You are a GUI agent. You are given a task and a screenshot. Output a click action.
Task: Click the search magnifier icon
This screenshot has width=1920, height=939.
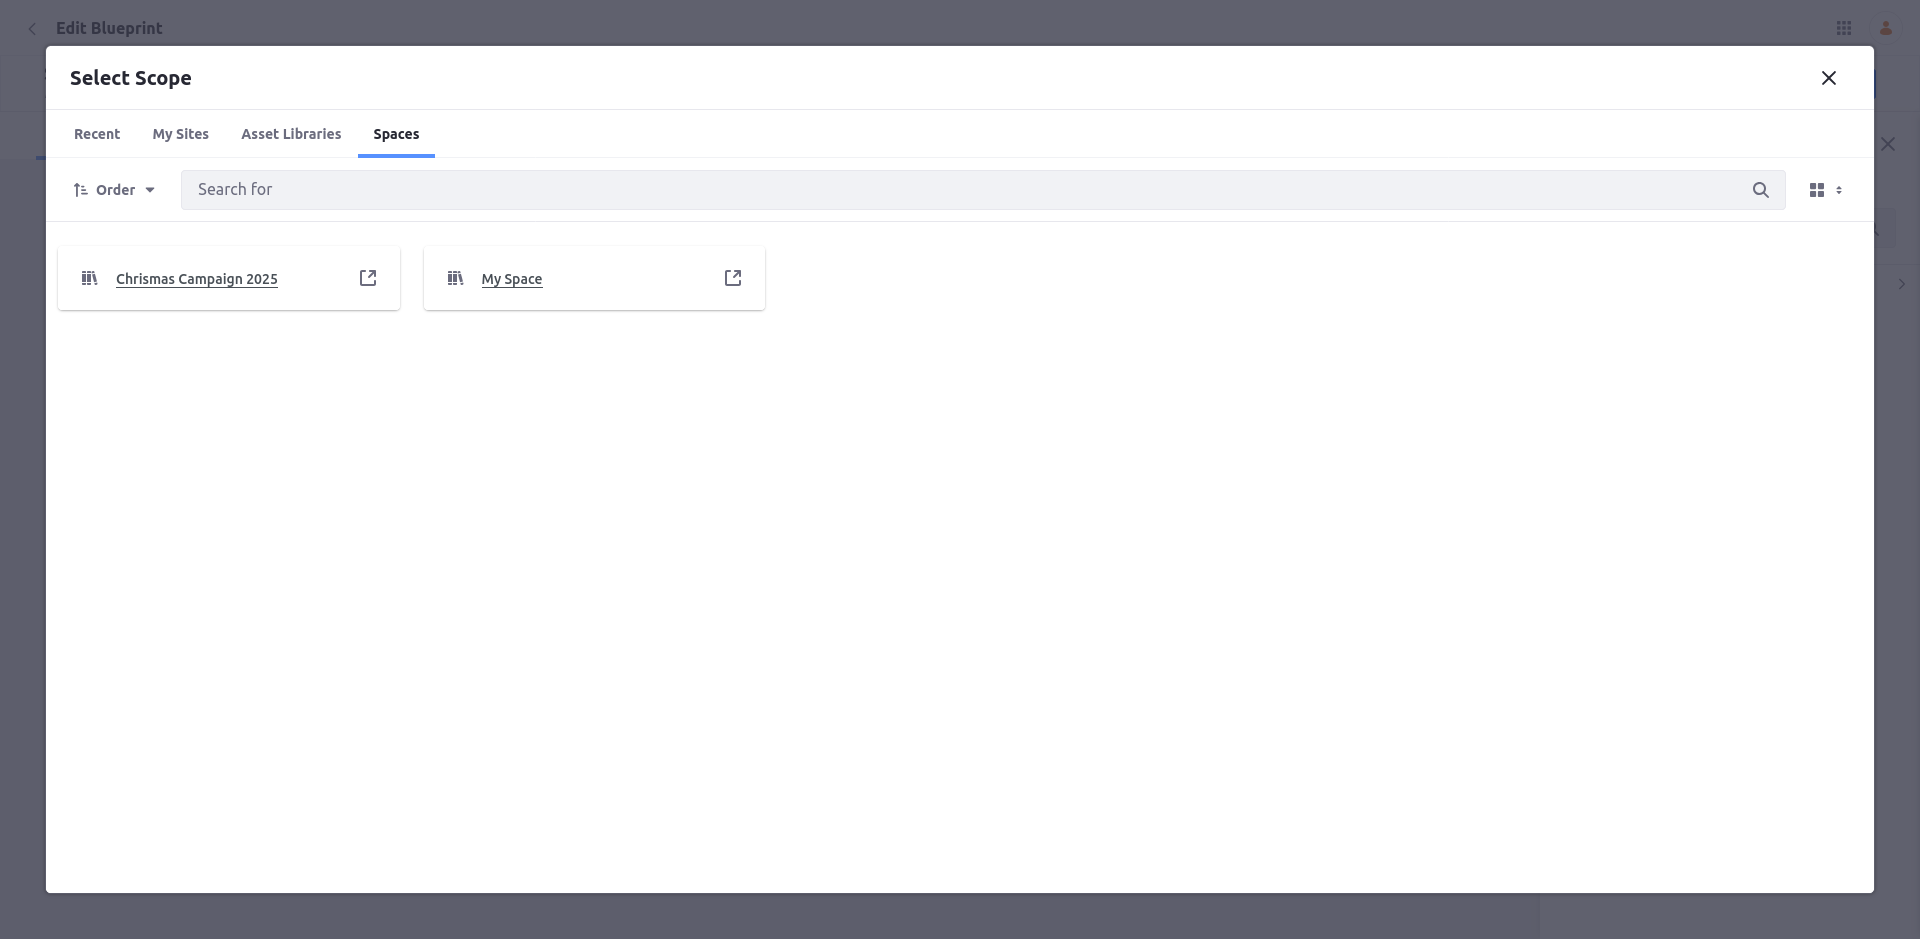[x=1760, y=190]
